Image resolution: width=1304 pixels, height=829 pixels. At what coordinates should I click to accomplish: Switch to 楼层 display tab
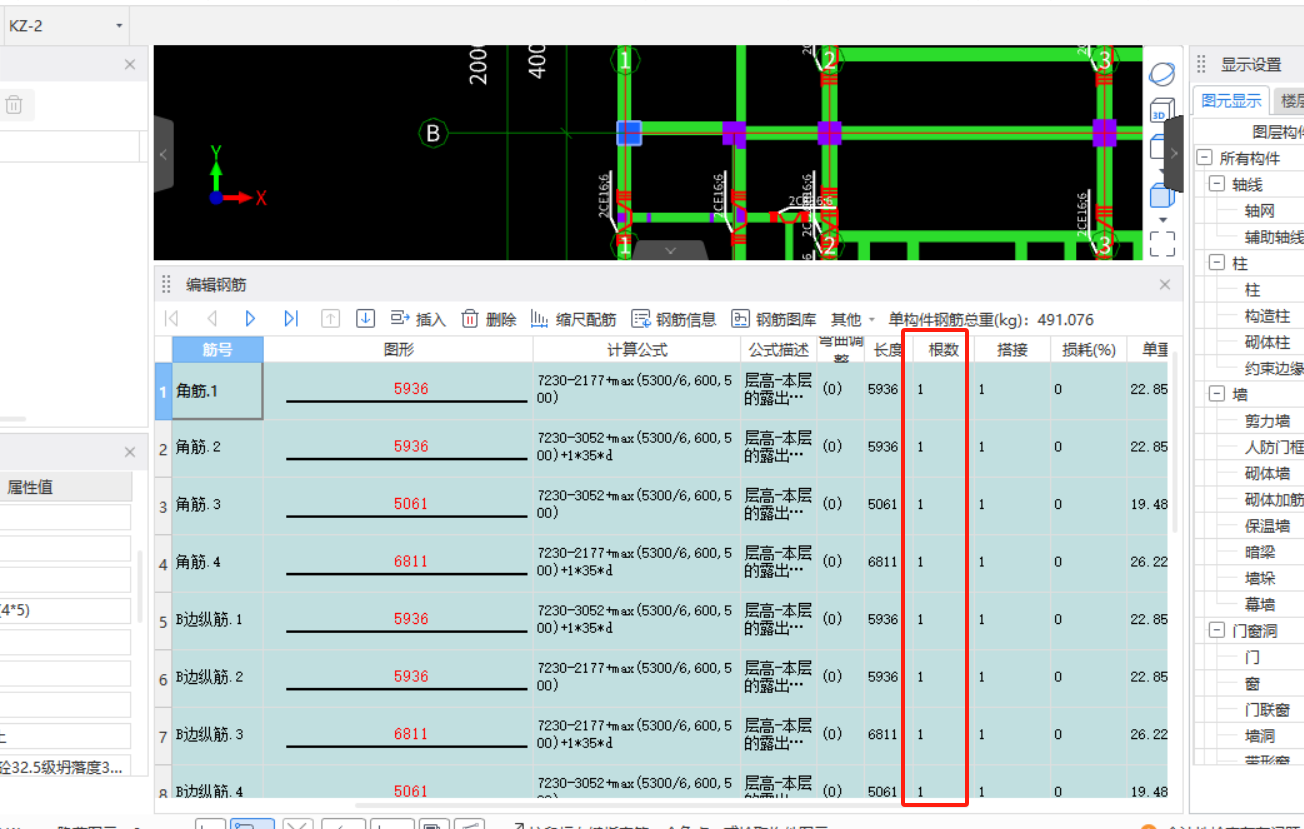[x=1291, y=101]
